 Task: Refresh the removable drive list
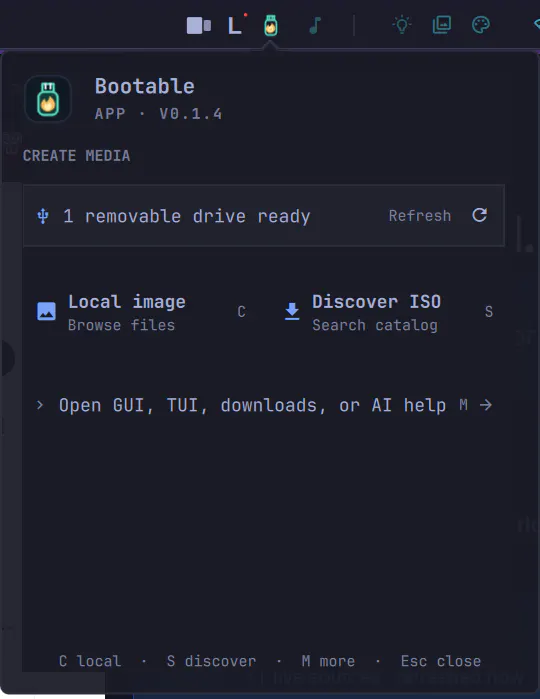click(420, 216)
